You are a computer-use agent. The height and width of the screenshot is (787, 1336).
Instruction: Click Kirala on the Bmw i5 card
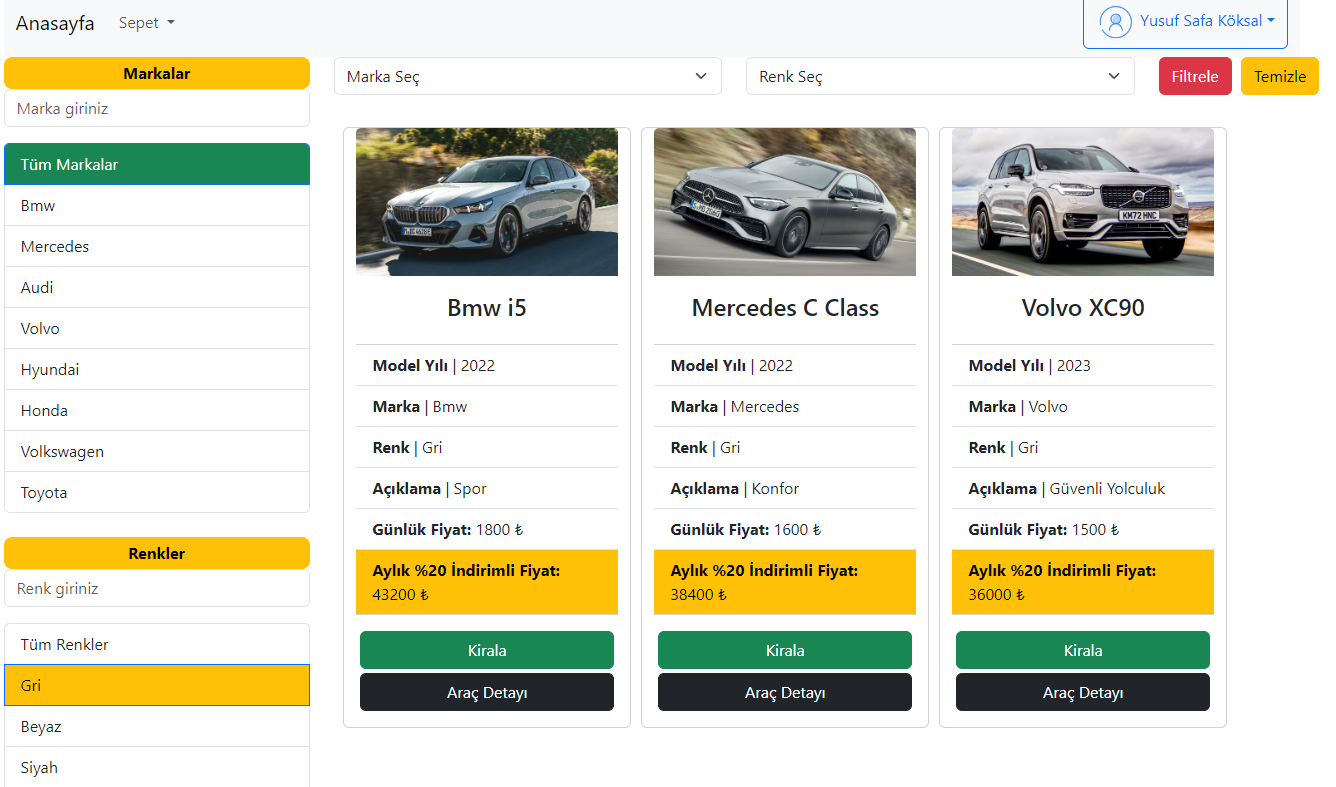[487, 650]
